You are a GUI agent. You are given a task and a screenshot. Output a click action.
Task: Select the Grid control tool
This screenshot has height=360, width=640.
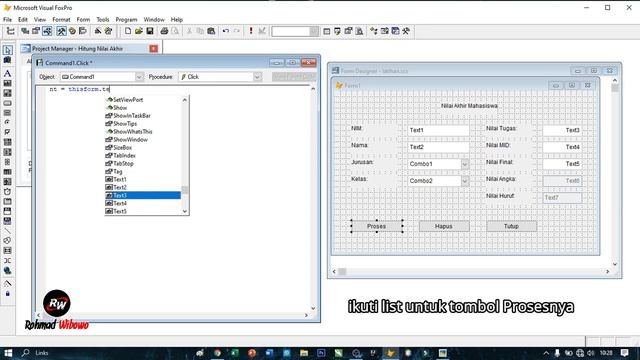coord(7,172)
